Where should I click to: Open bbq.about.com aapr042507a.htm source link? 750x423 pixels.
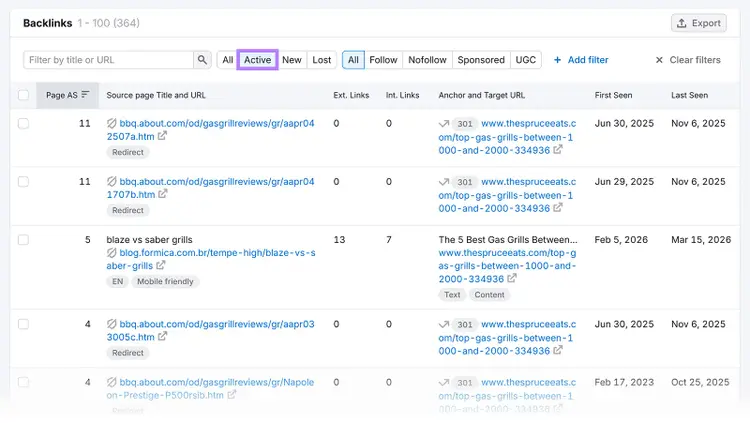click(x=210, y=130)
